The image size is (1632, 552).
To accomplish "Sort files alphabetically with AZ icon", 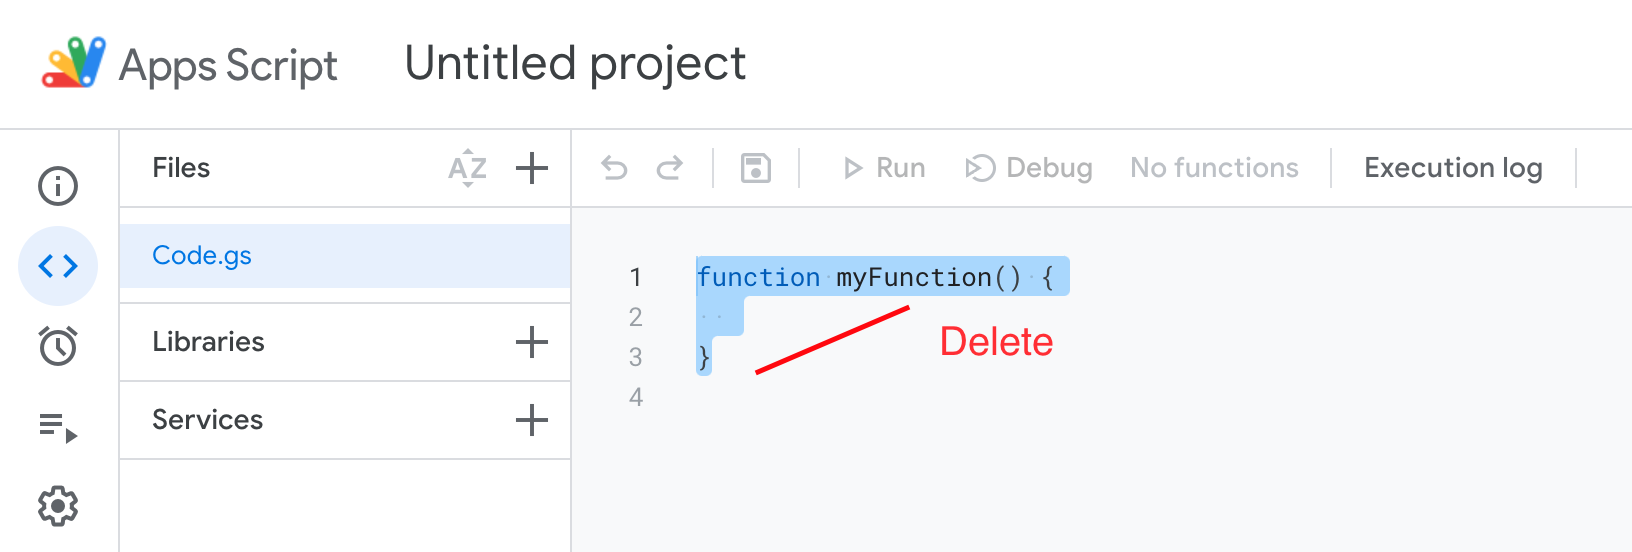I will click(x=467, y=168).
